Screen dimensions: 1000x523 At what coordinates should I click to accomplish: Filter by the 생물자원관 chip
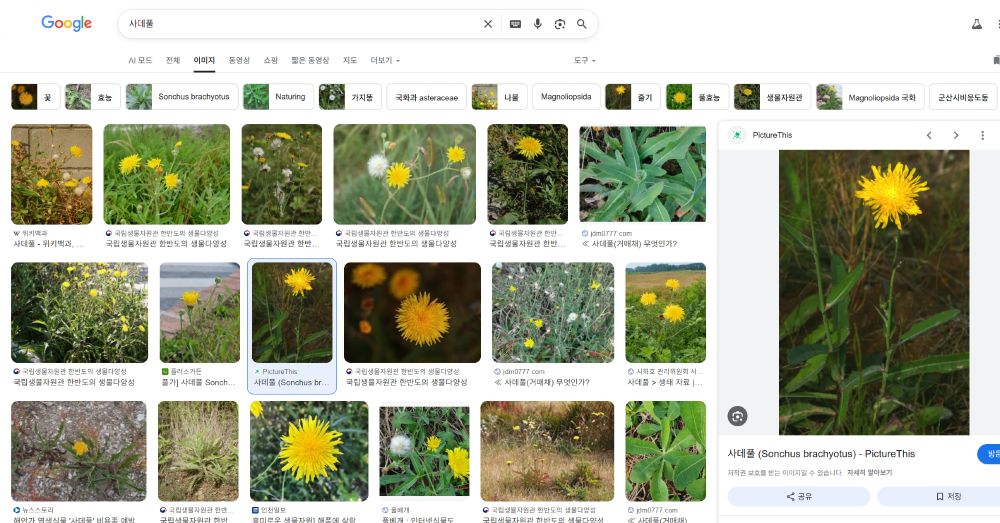pyautogui.click(x=772, y=97)
